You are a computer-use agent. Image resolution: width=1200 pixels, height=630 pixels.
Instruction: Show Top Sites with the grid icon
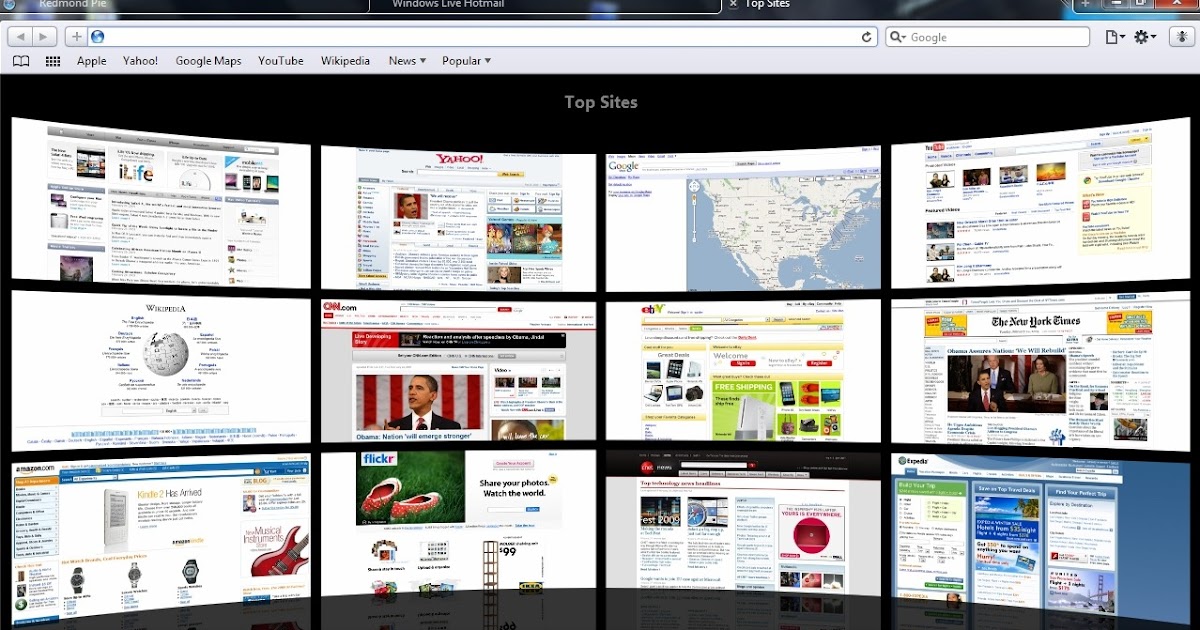53,61
